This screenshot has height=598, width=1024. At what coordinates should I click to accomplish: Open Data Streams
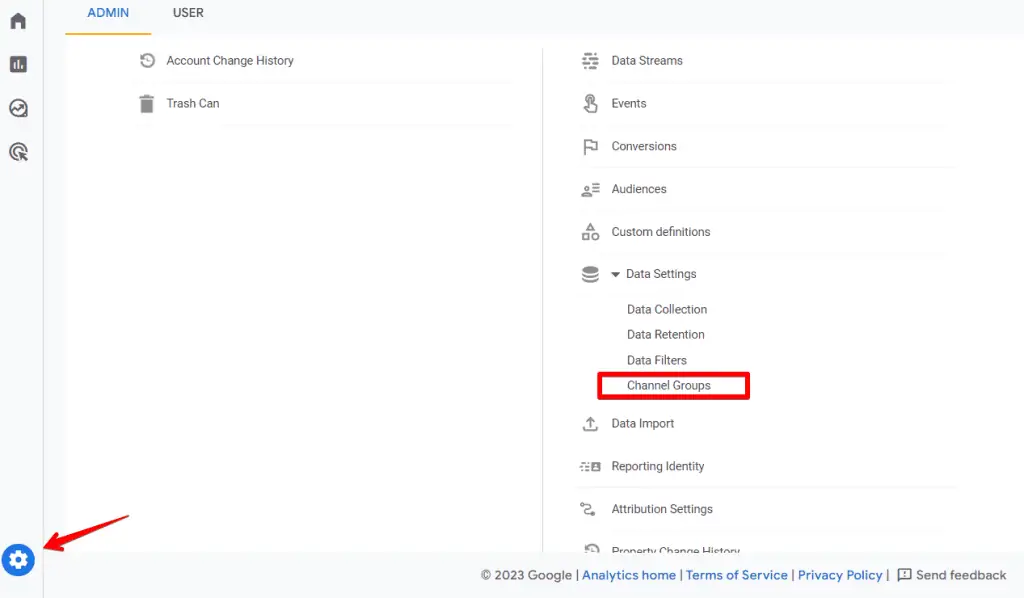(646, 60)
